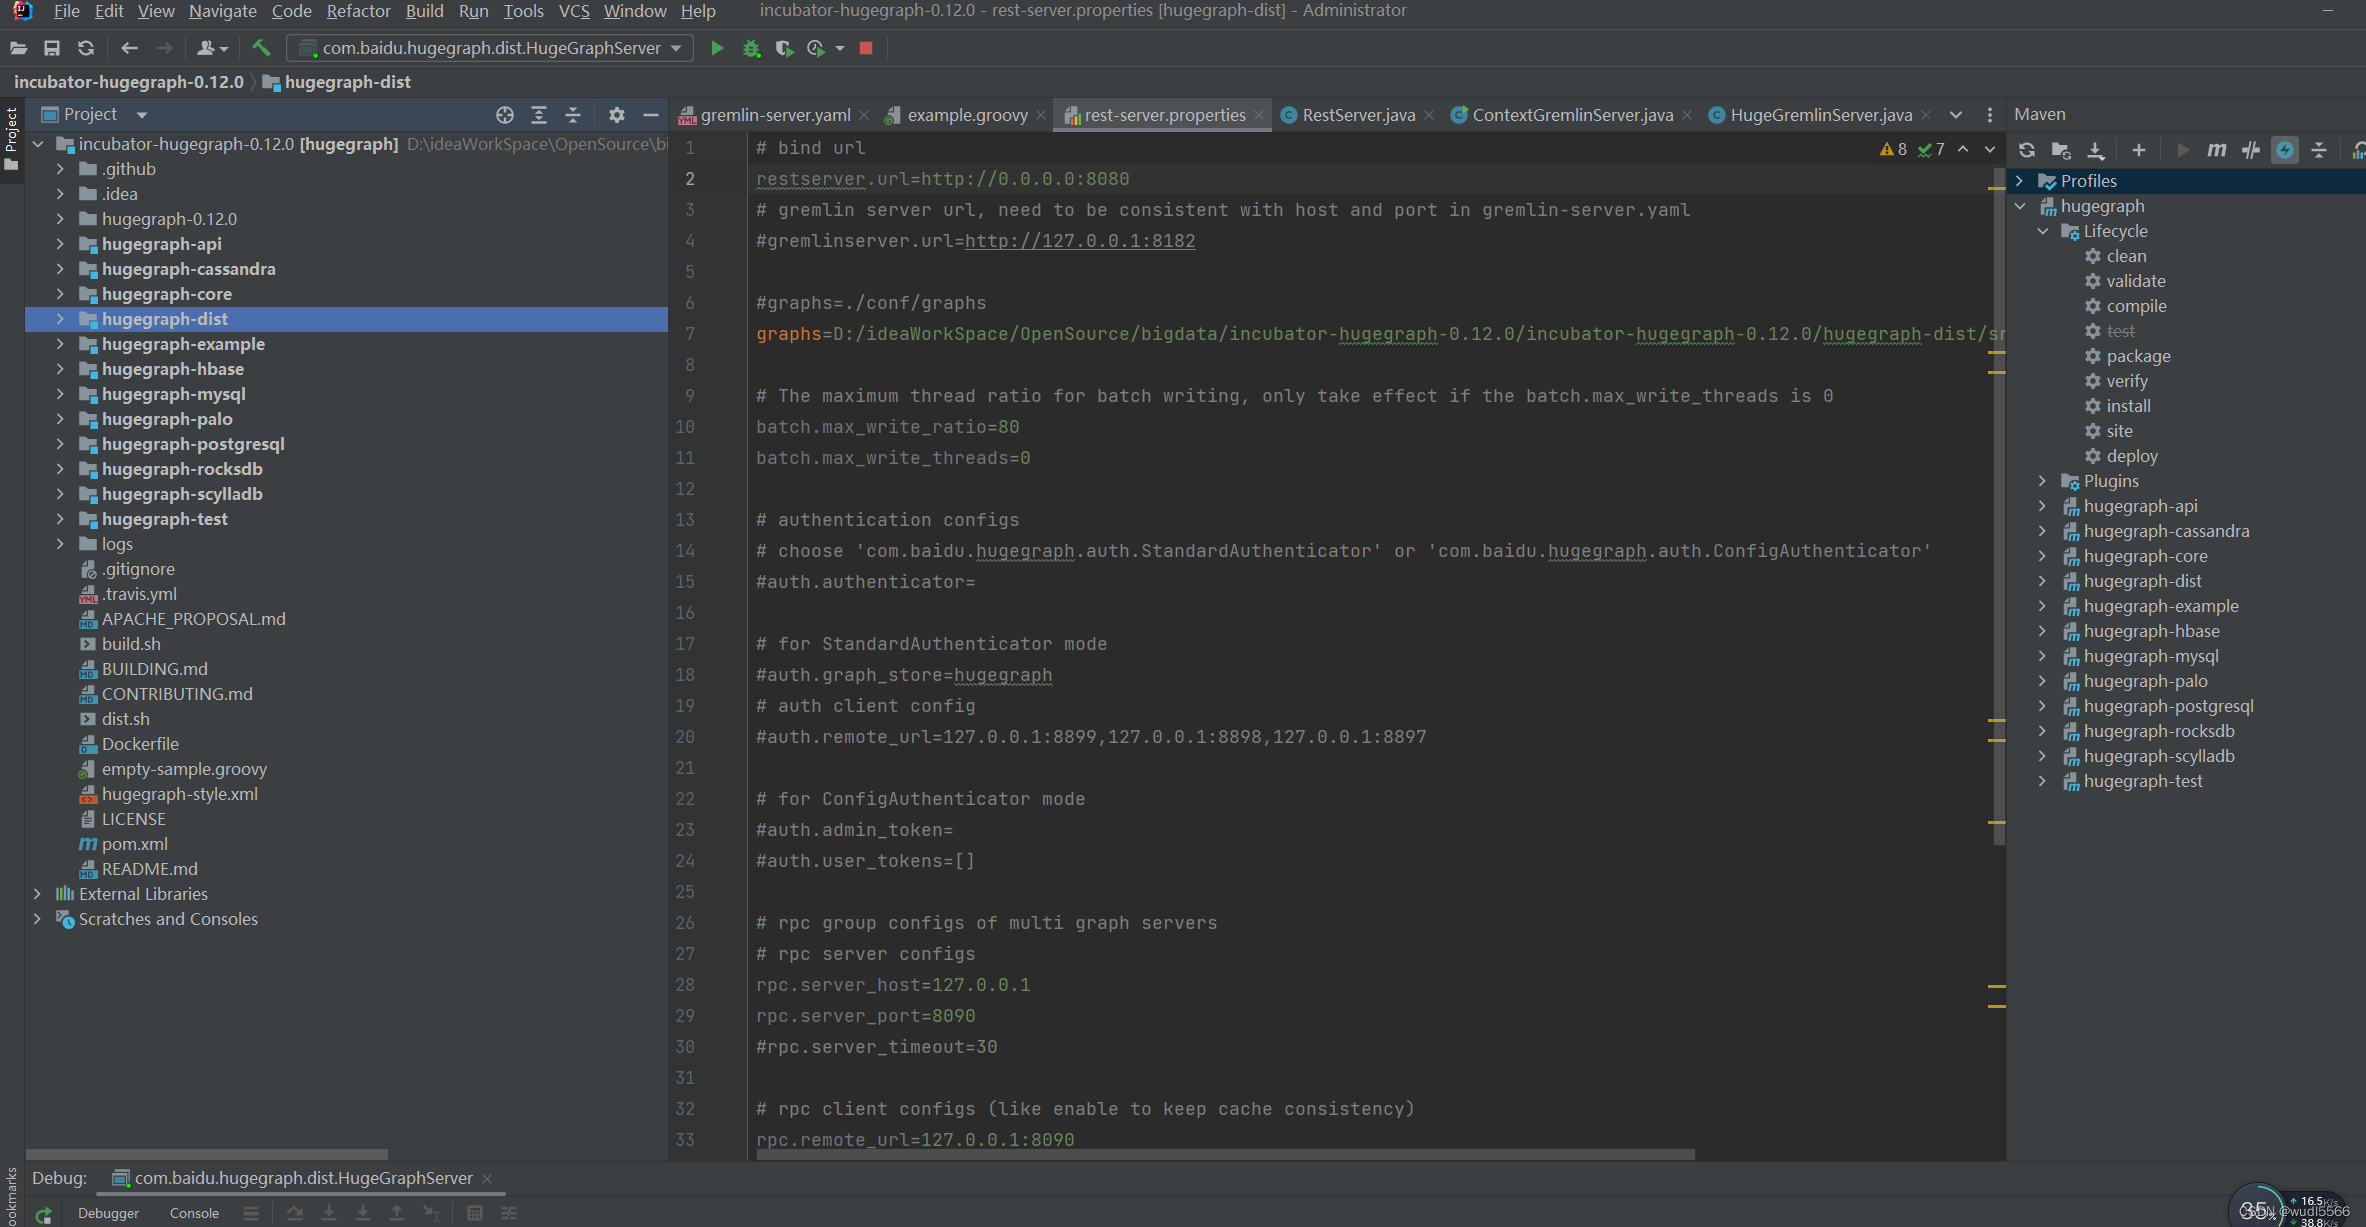Click the compile lifecycle phase

(2133, 305)
